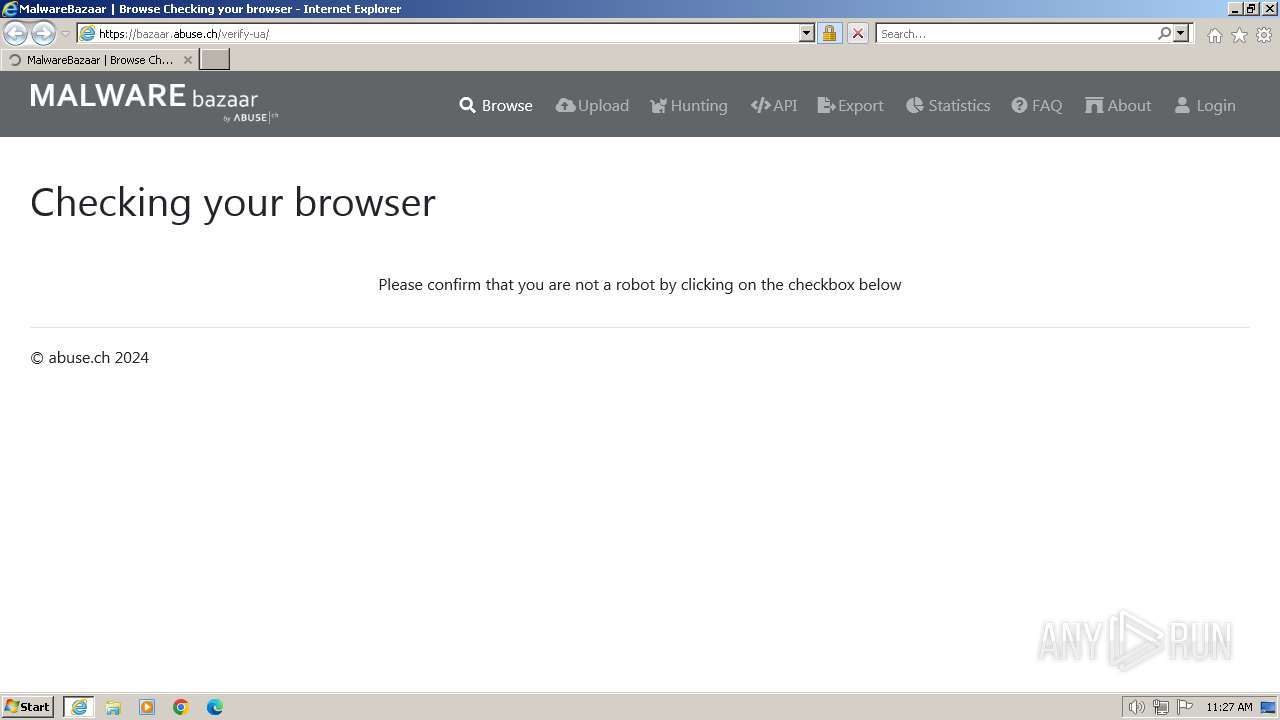This screenshot has width=1280, height=720.
Task: Open the API menu item
Action: (774, 105)
